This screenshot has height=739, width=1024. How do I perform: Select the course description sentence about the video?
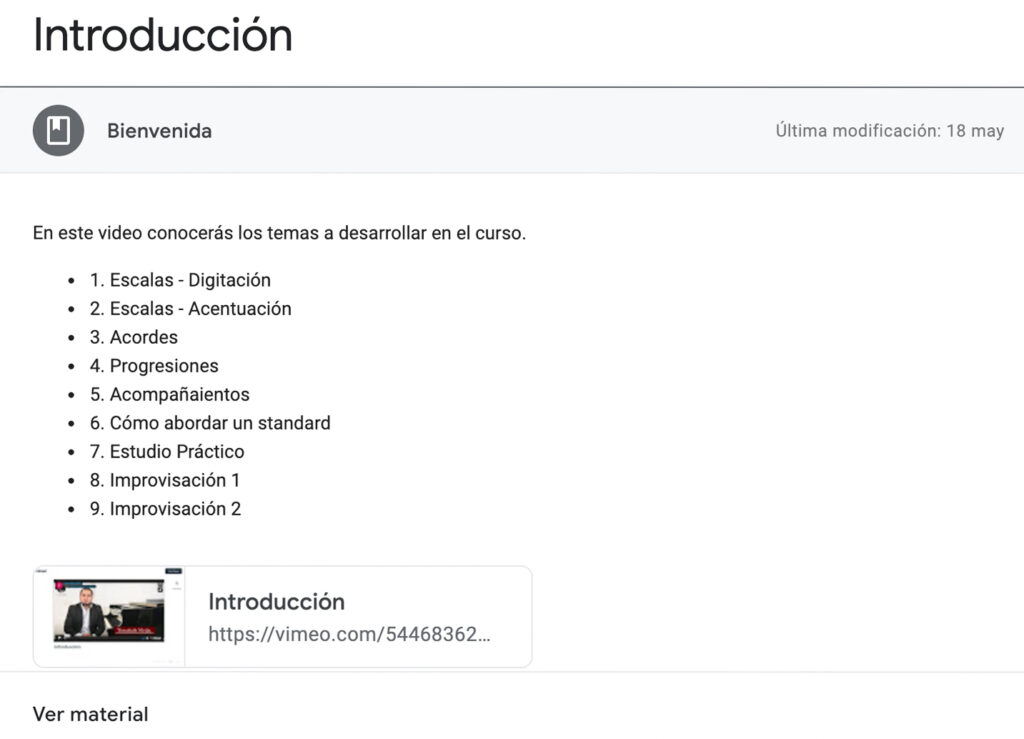coord(279,233)
